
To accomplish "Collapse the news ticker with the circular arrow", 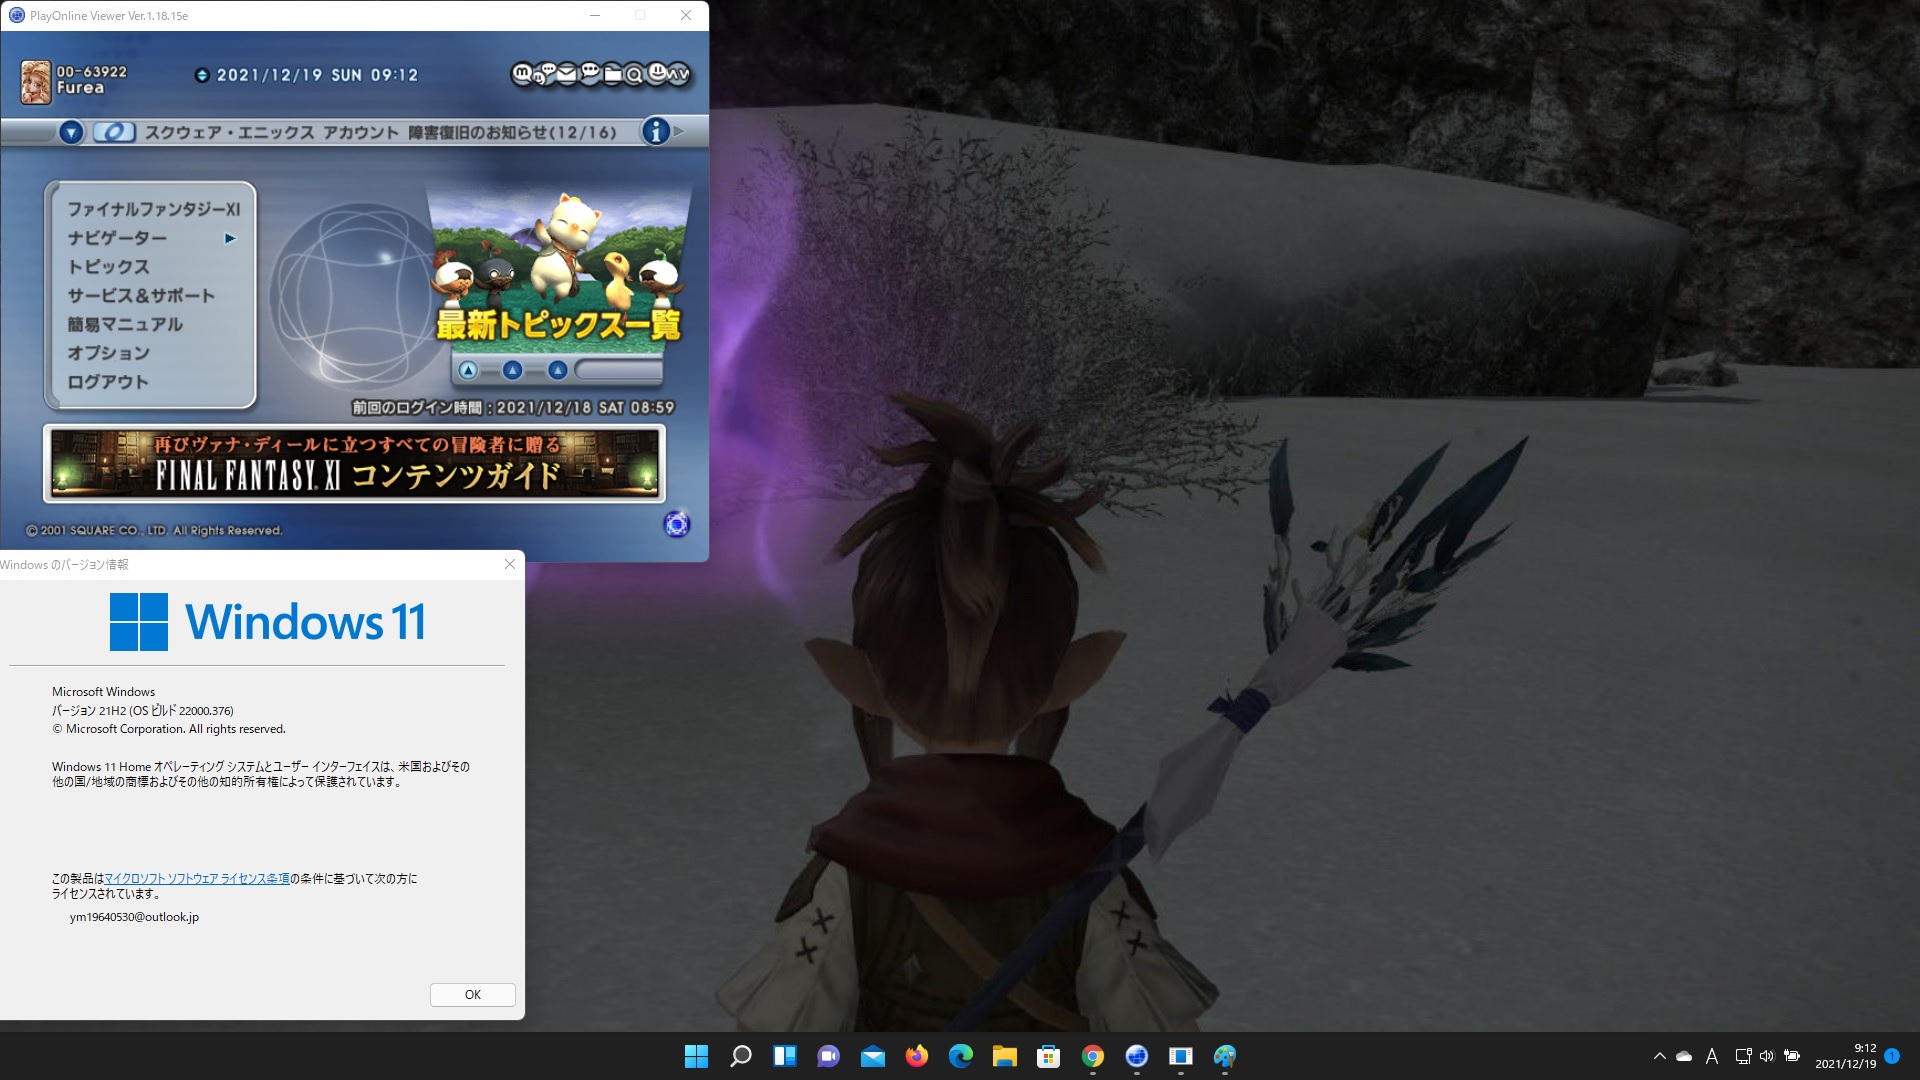I will [x=70, y=131].
